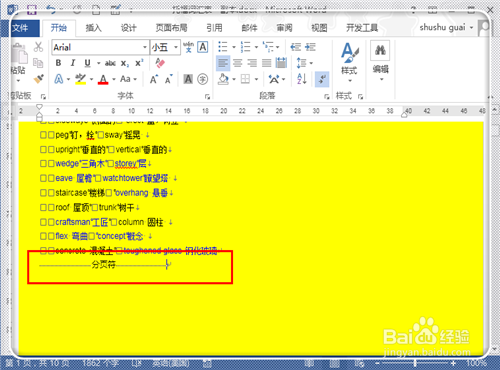The image size is (500, 370).
Task: Click the paragraph shading bucket icon
Action: 224,79
